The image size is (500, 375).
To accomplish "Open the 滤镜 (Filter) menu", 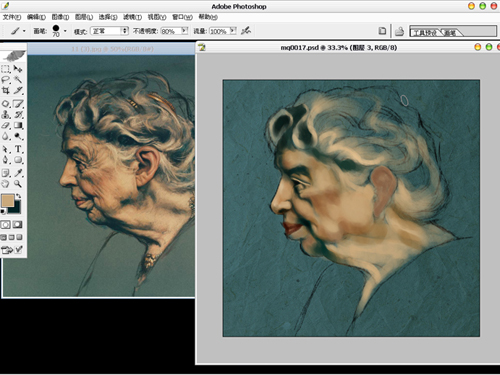I will click(132, 17).
